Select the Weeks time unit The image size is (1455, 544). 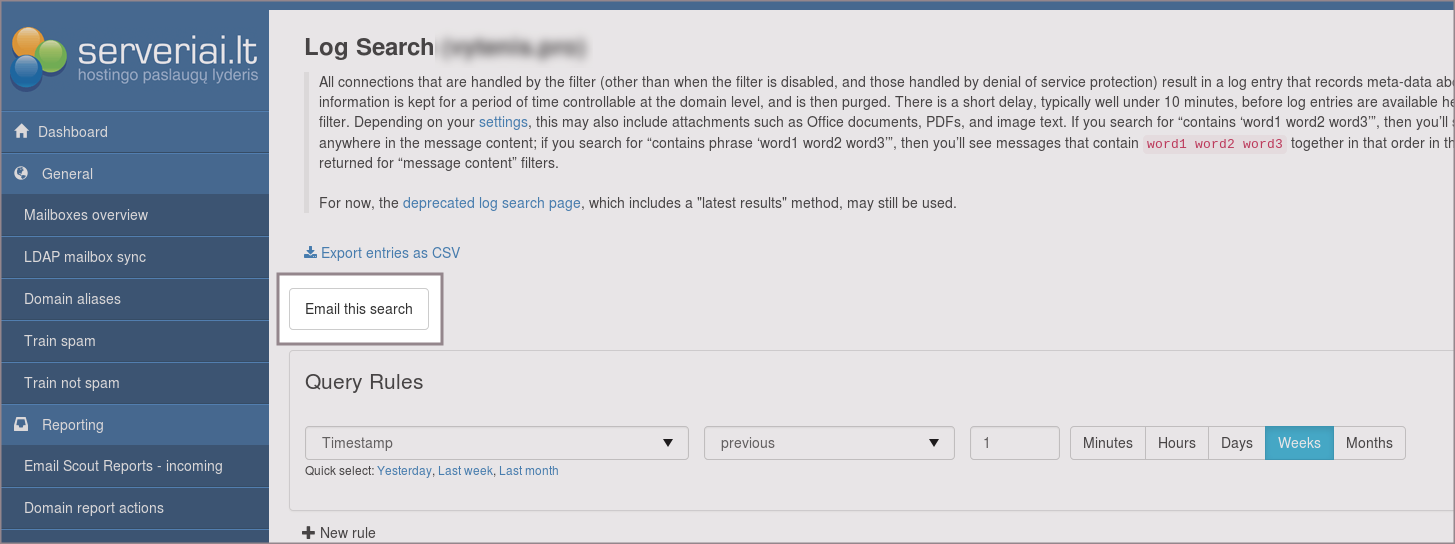click(x=1298, y=443)
